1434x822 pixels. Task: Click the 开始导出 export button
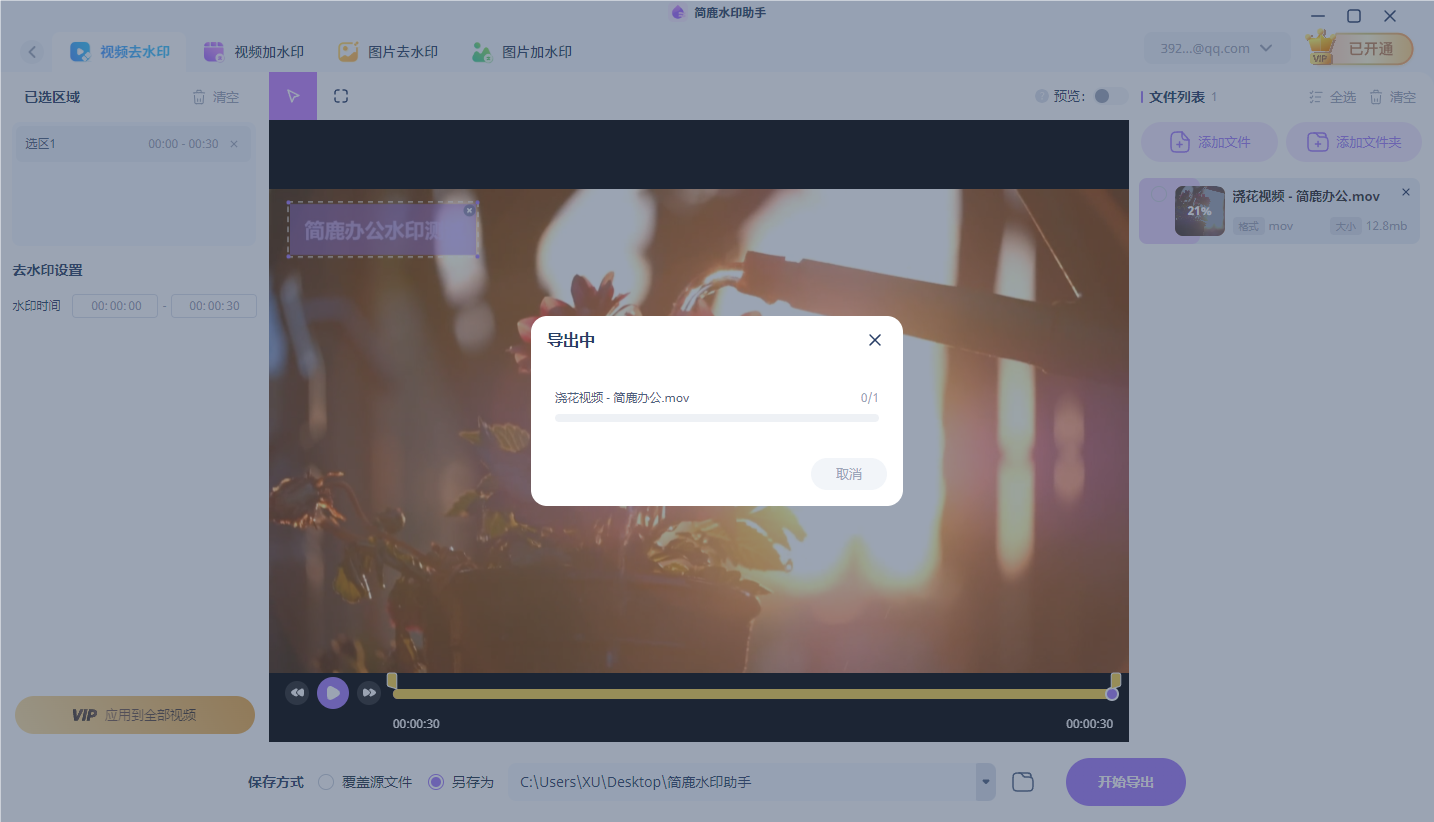[1125, 781]
